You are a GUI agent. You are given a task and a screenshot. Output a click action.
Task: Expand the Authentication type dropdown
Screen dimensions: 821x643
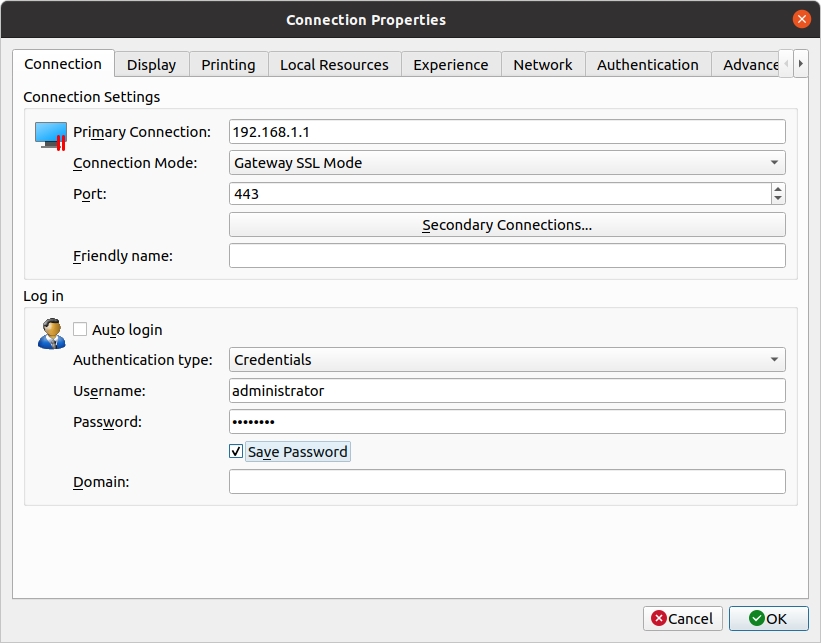click(x=507, y=360)
